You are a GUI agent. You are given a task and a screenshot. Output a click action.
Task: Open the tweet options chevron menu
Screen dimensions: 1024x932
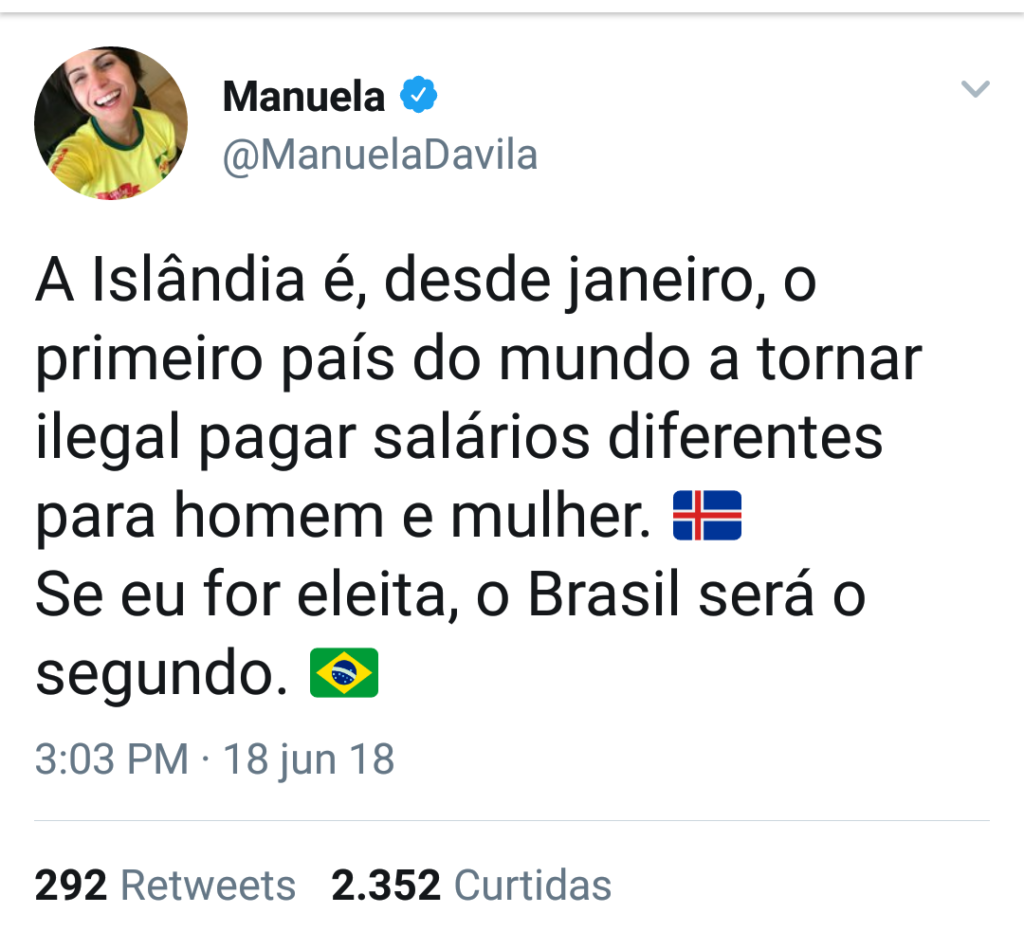pos(974,90)
